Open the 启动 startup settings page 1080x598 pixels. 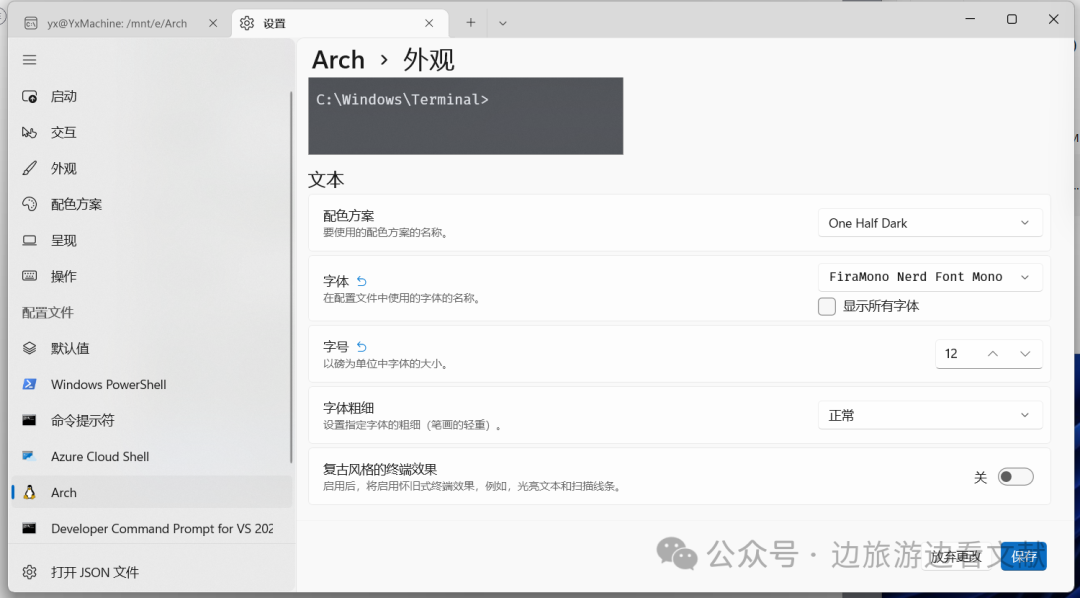pos(152,96)
